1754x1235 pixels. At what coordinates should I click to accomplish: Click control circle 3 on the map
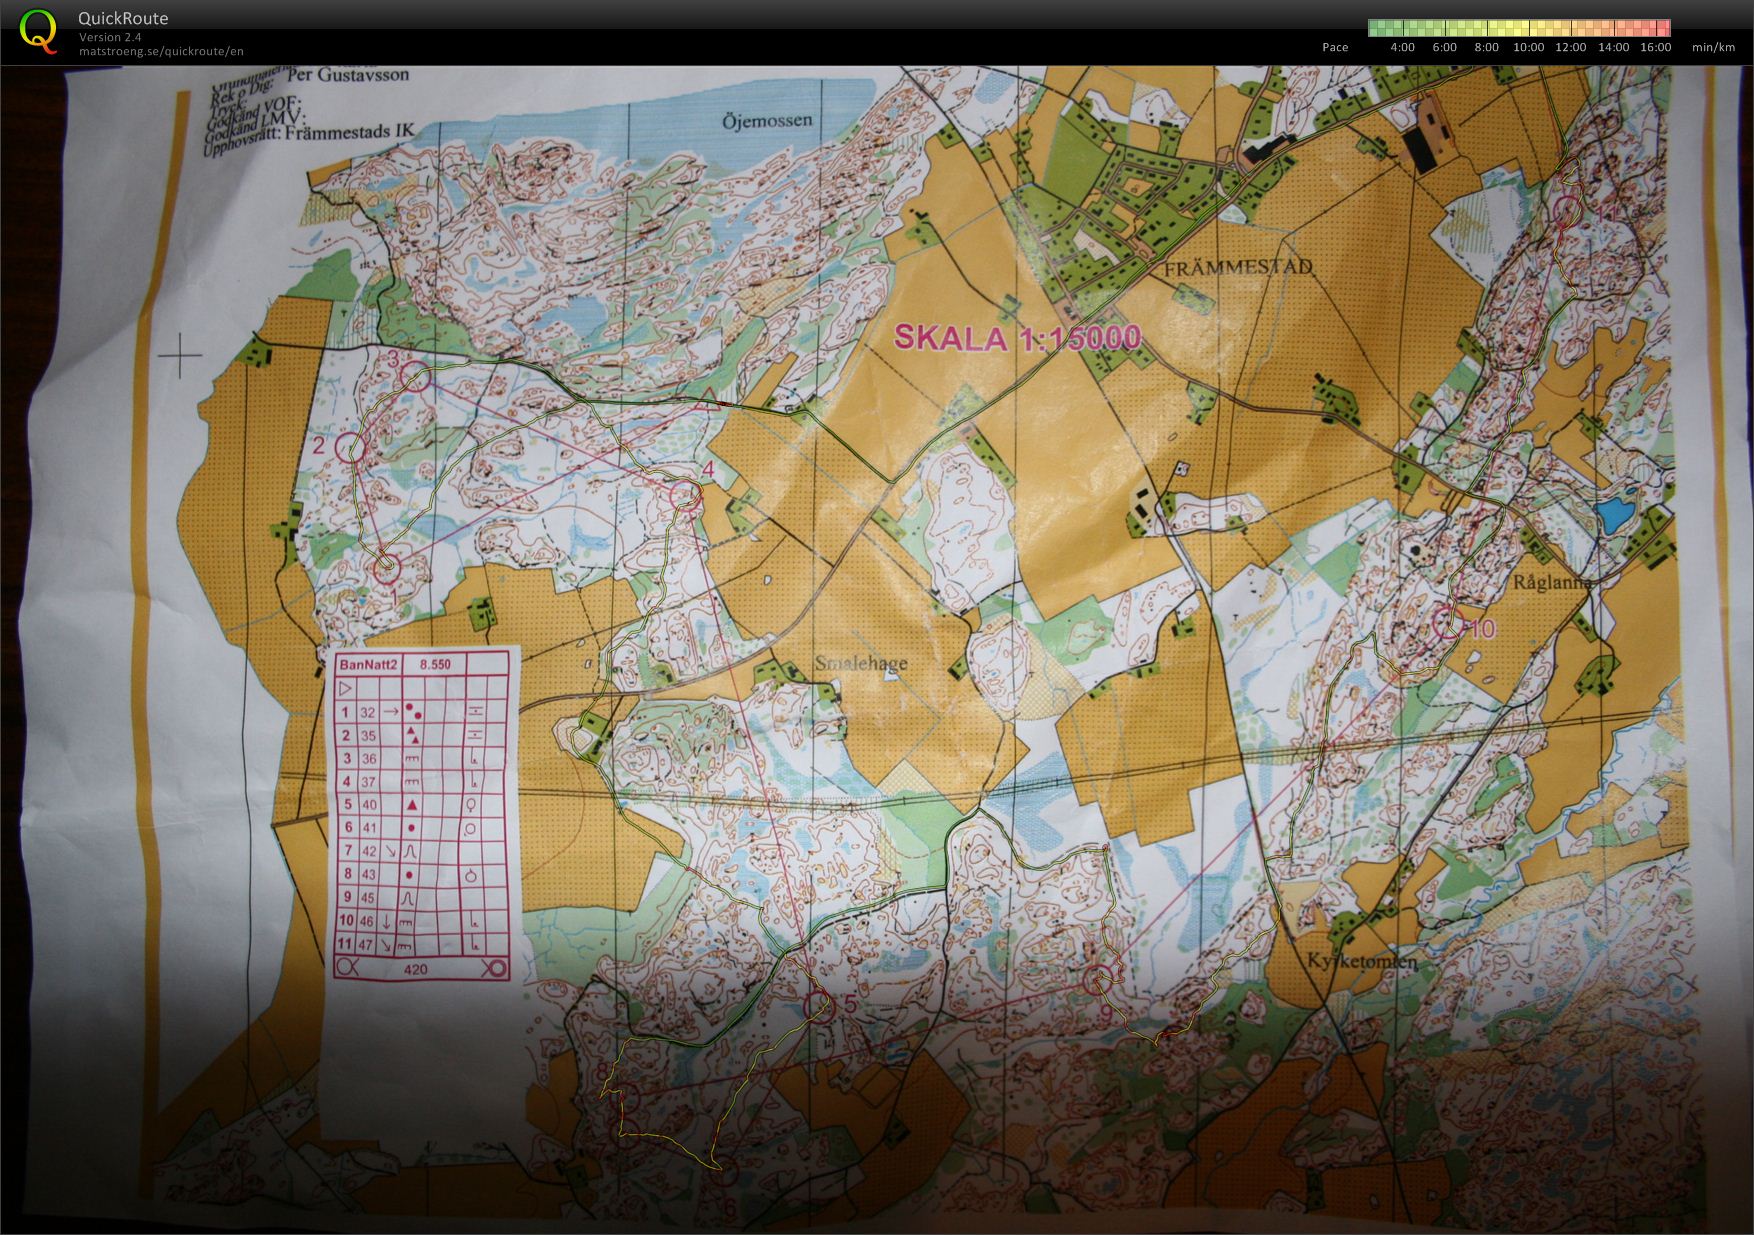[416, 377]
